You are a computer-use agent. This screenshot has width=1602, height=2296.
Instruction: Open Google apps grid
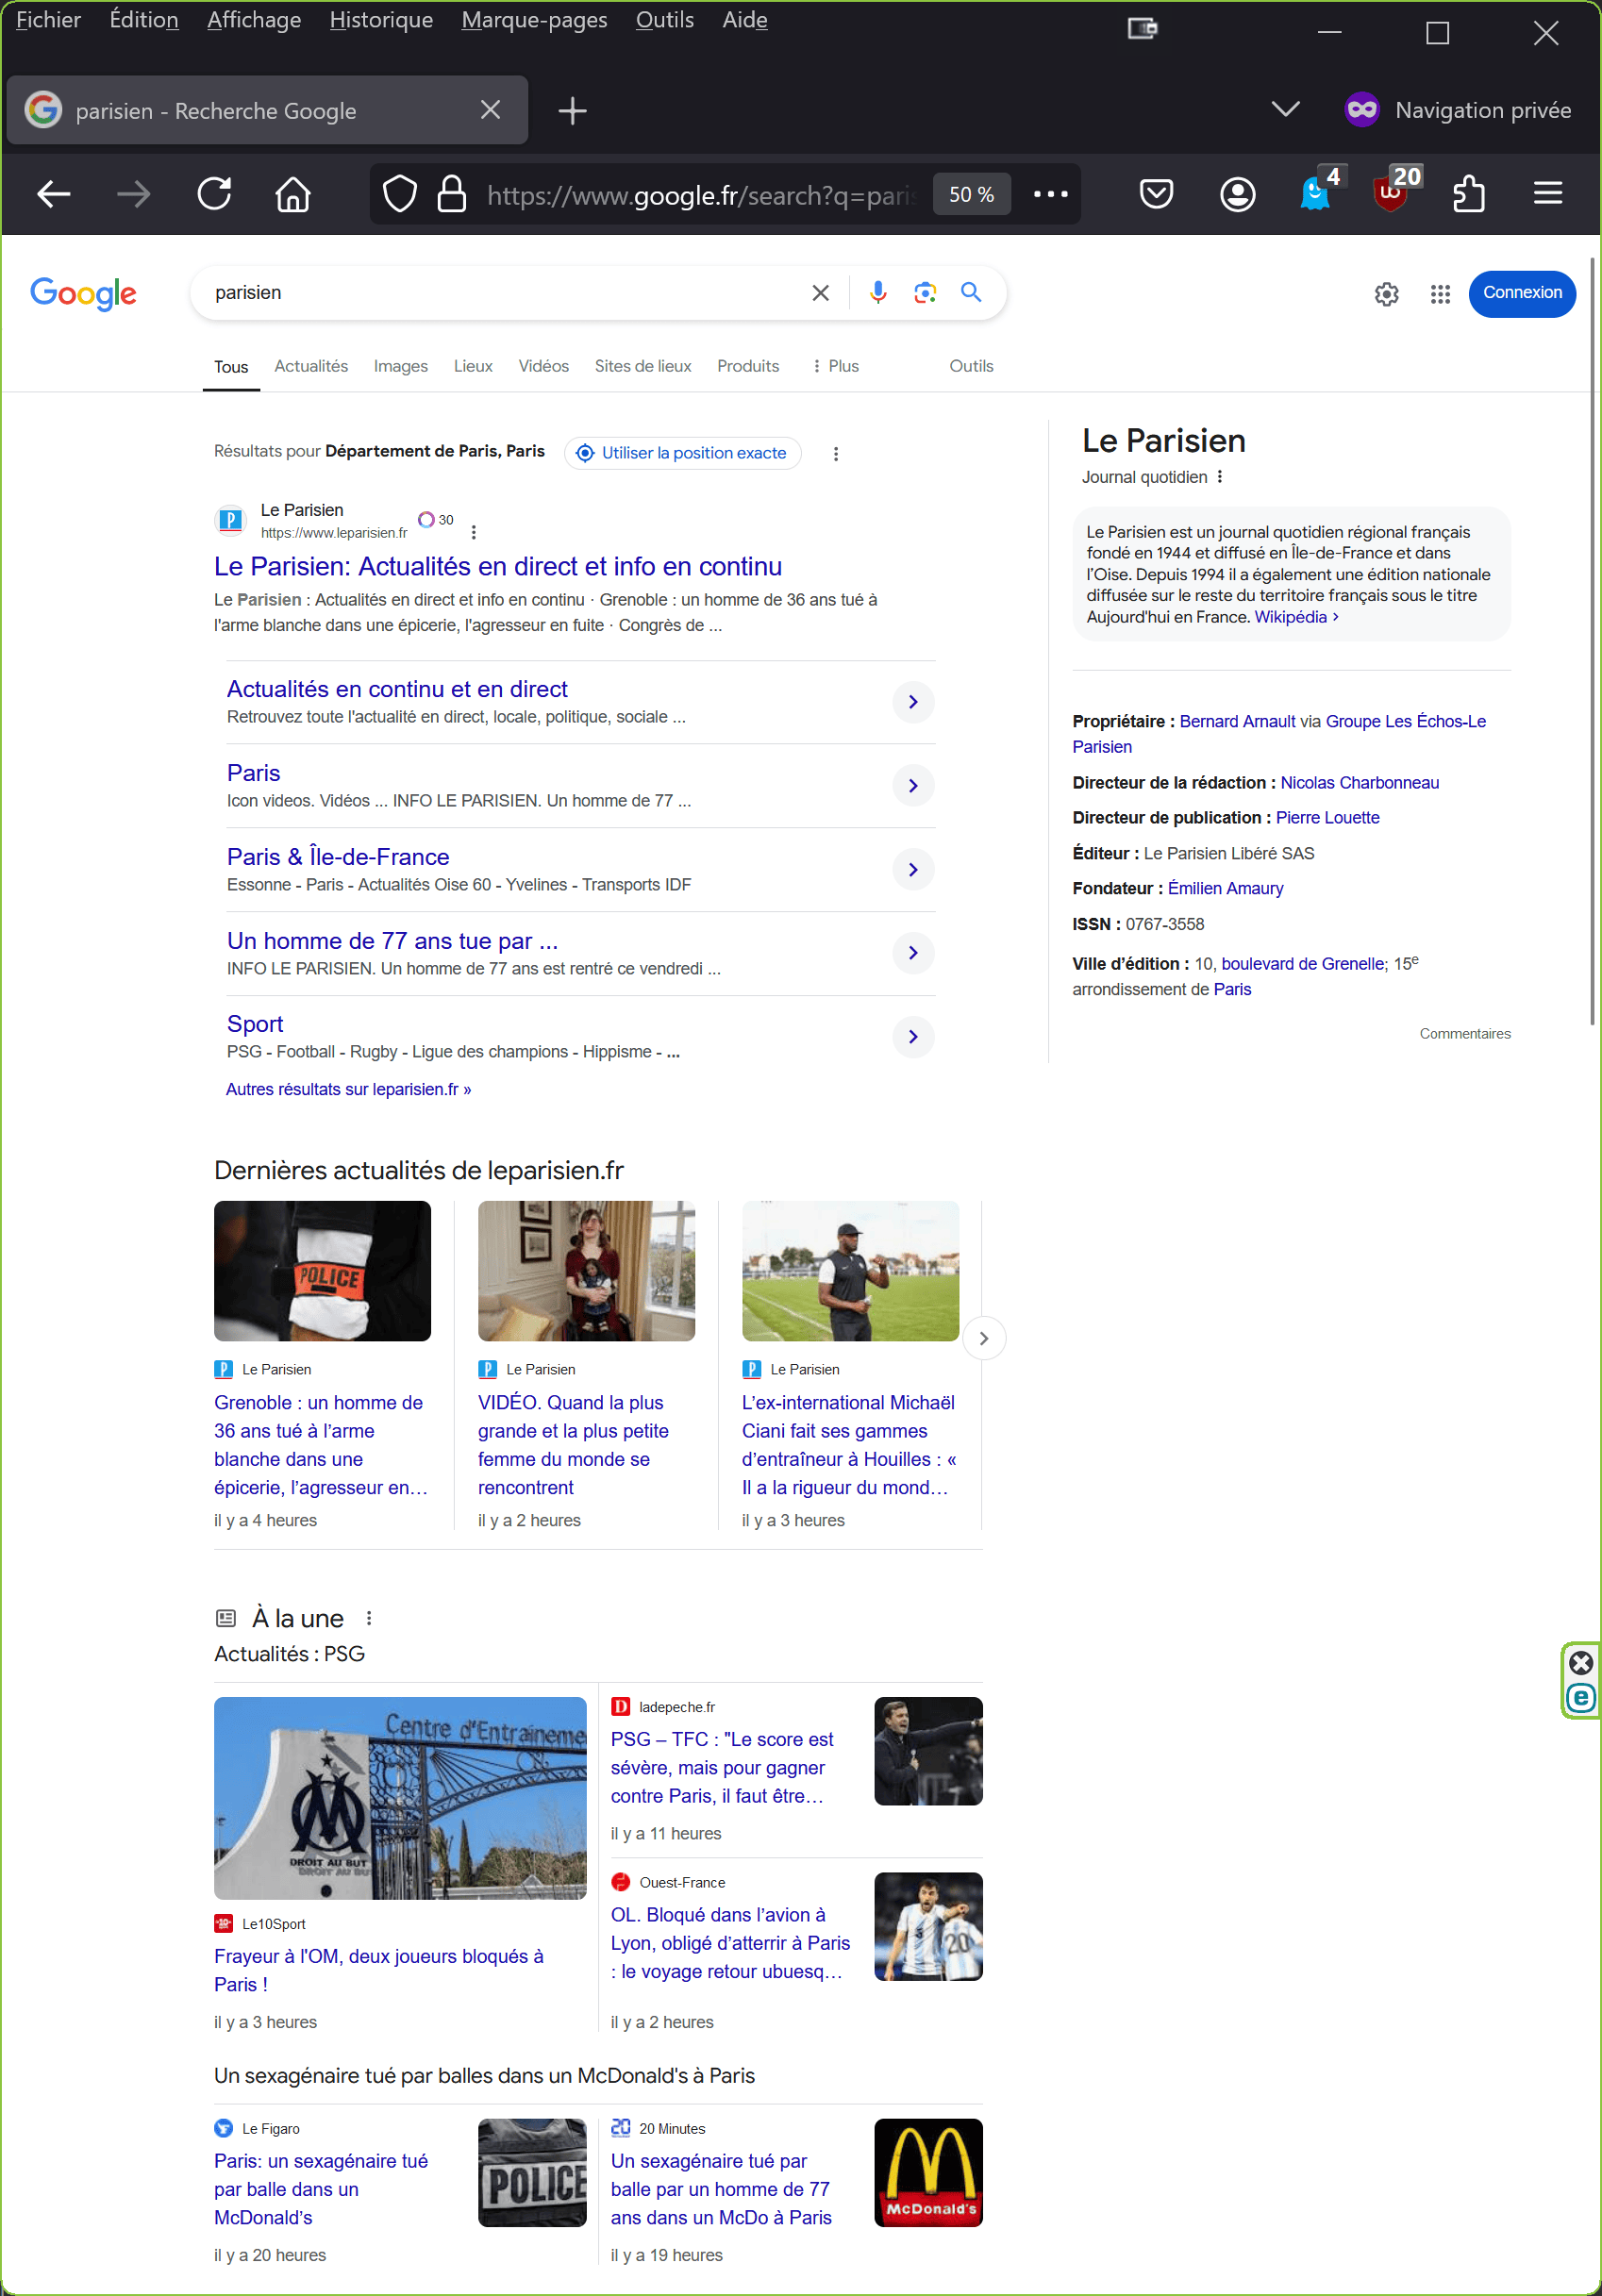1440,294
